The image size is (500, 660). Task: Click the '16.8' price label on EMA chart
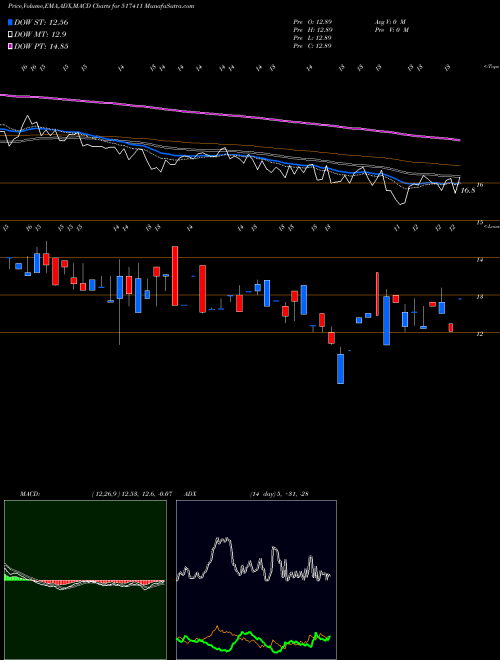[468, 191]
